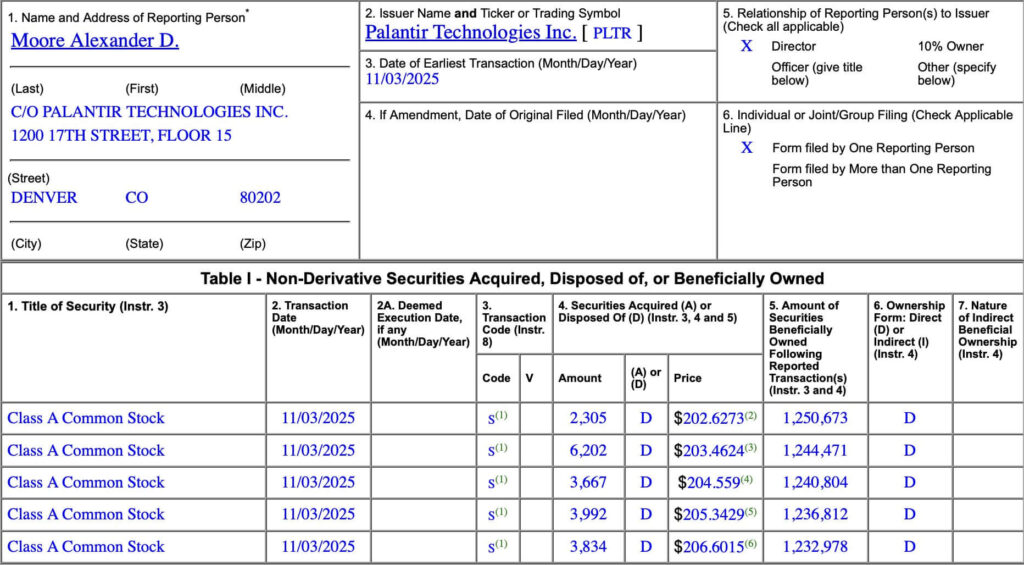The image size is (1024, 565).
Task: Open footnote 6 beside the $206.6015 price
Action: [x=751, y=543]
